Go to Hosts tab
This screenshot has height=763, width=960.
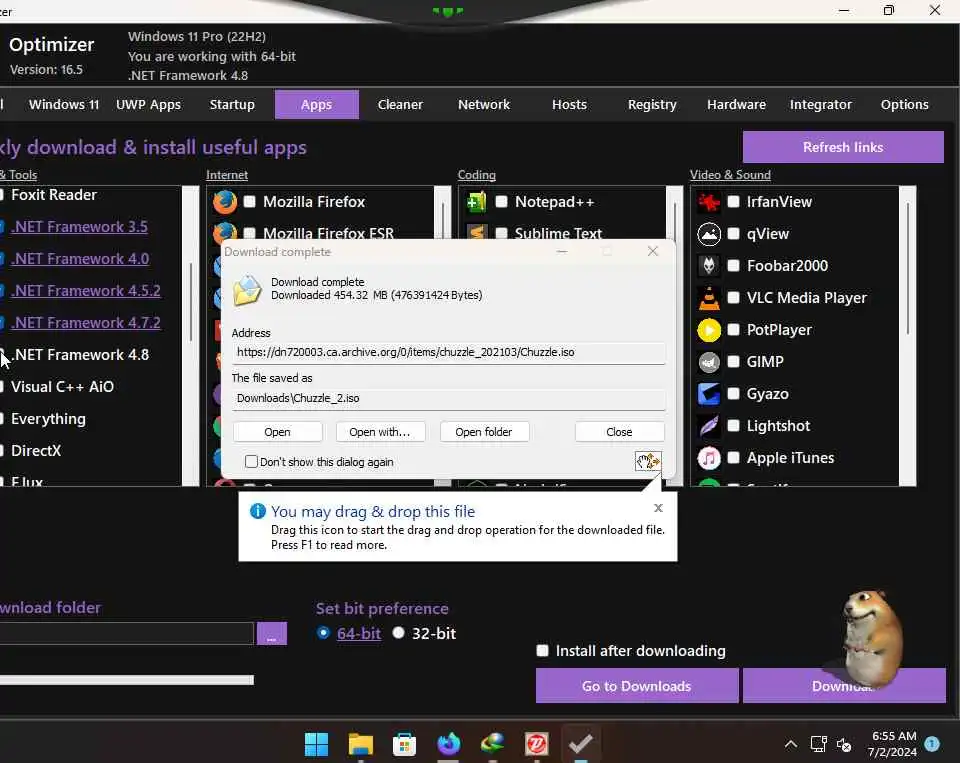click(x=569, y=105)
